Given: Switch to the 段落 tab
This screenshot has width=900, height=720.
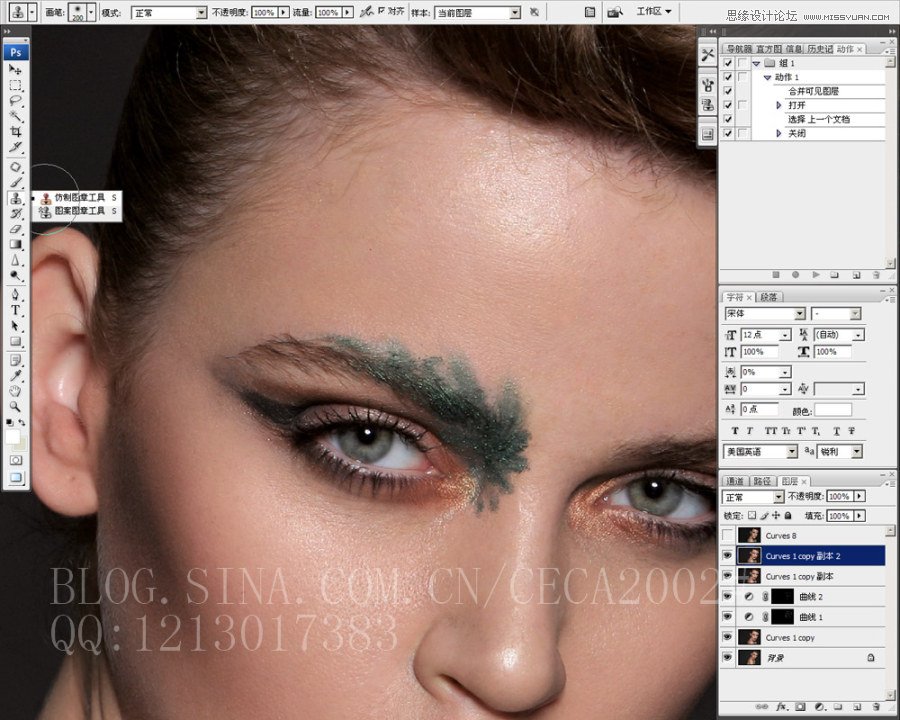Looking at the screenshot, I should pos(768,297).
